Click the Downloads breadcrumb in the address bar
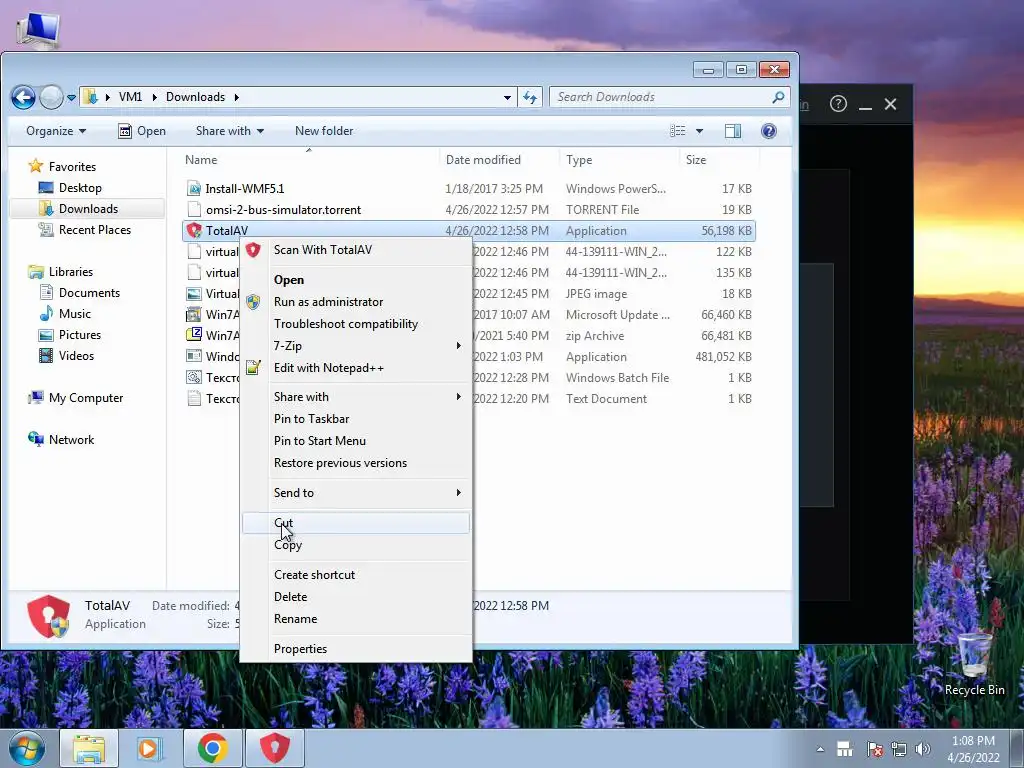This screenshot has width=1024, height=768. pos(195,97)
